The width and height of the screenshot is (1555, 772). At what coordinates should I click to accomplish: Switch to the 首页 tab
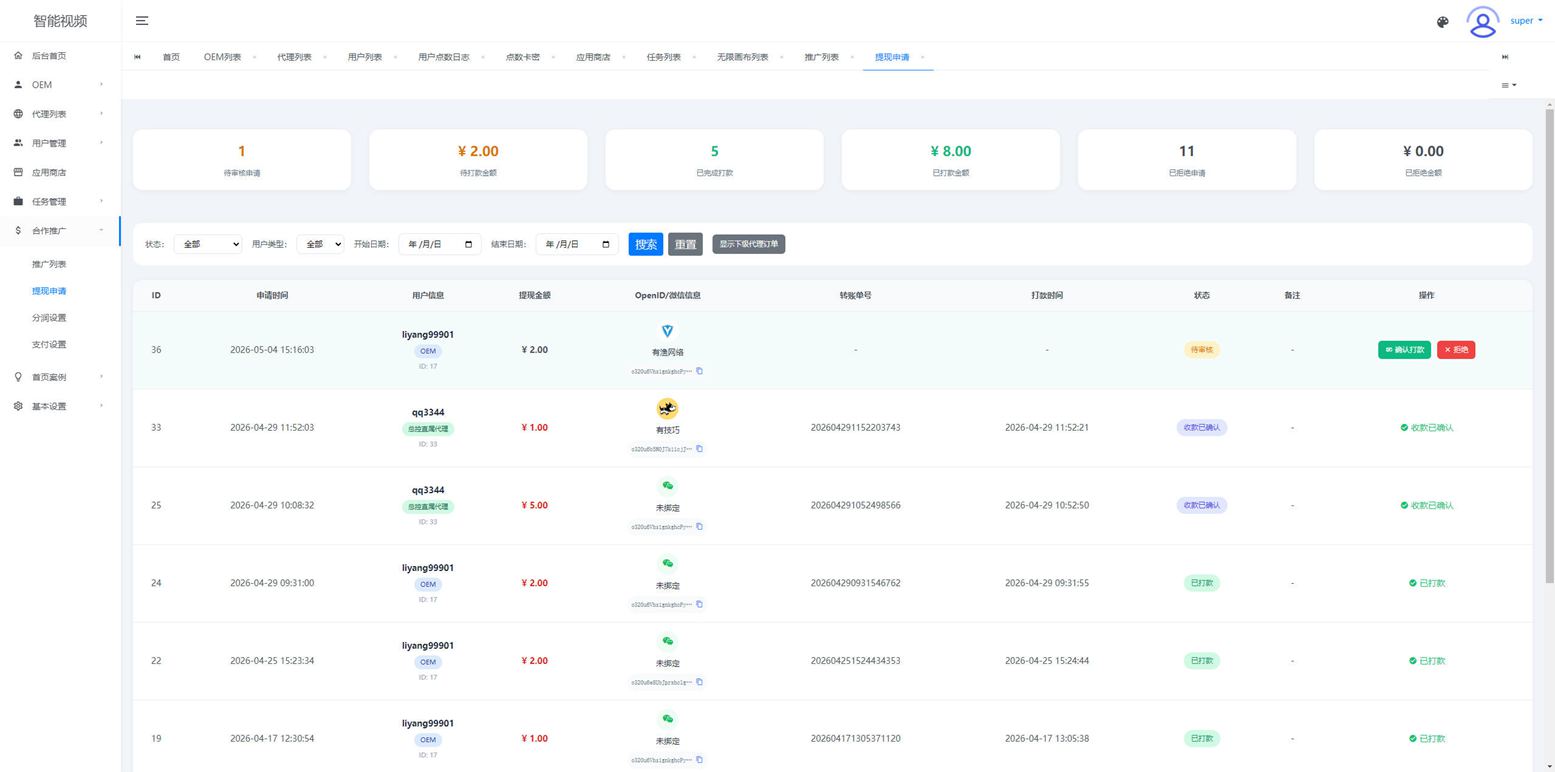[171, 57]
